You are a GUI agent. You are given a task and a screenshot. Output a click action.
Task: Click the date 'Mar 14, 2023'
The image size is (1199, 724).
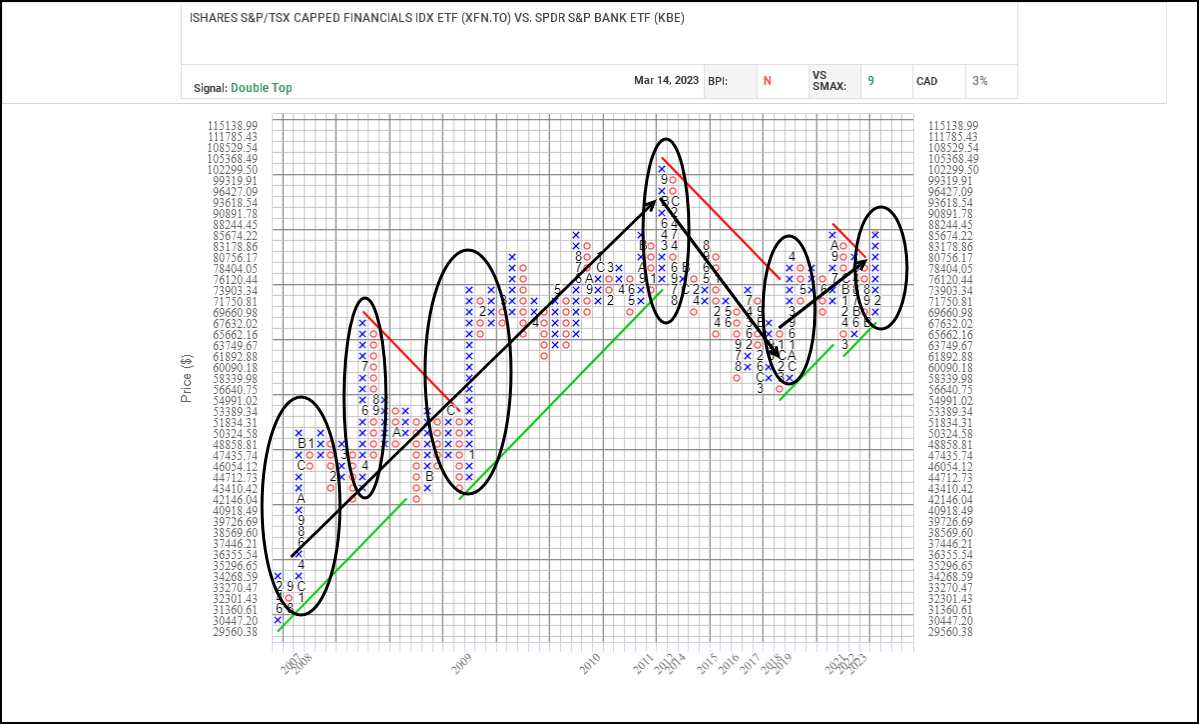[666, 80]
